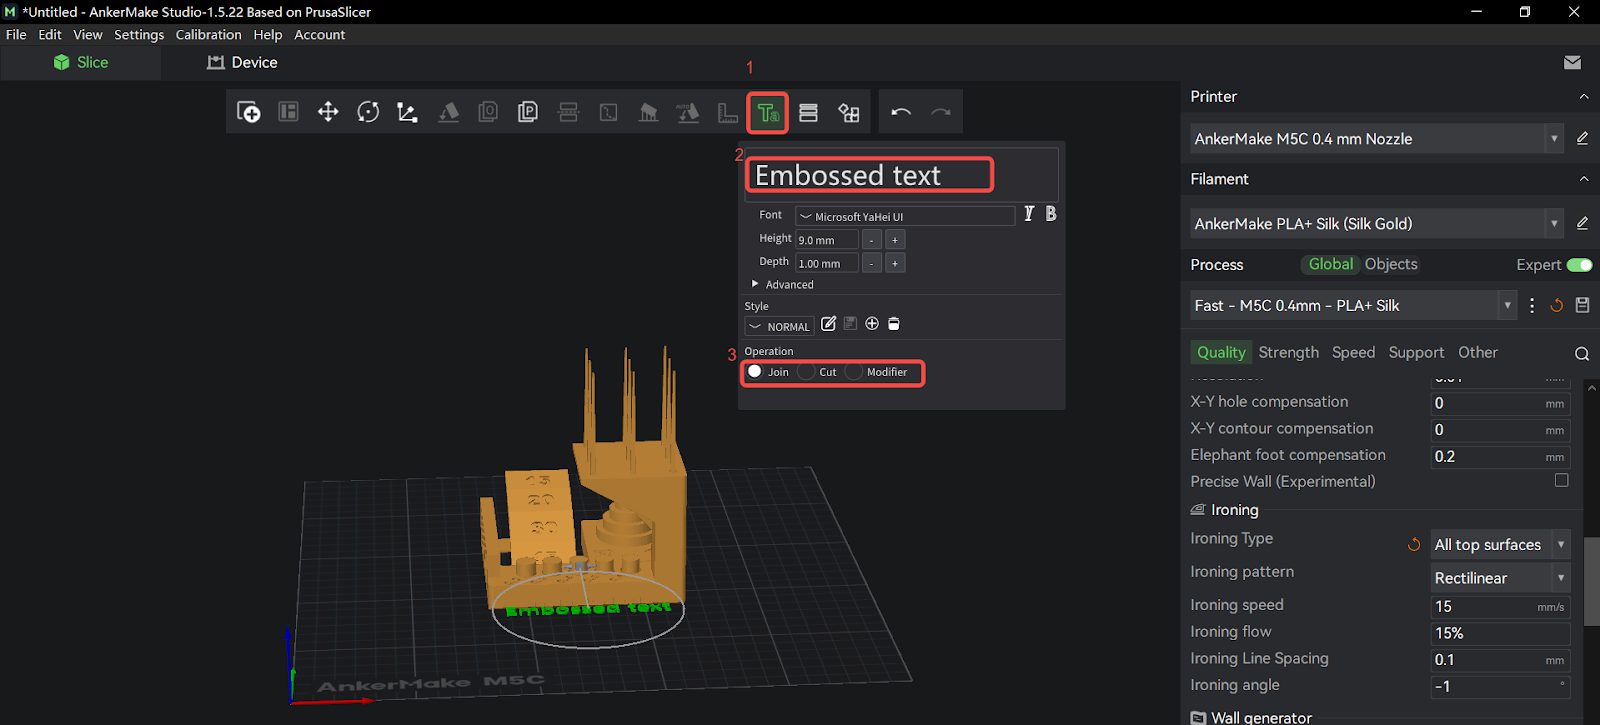Select the Scale tool

point(407,112)
